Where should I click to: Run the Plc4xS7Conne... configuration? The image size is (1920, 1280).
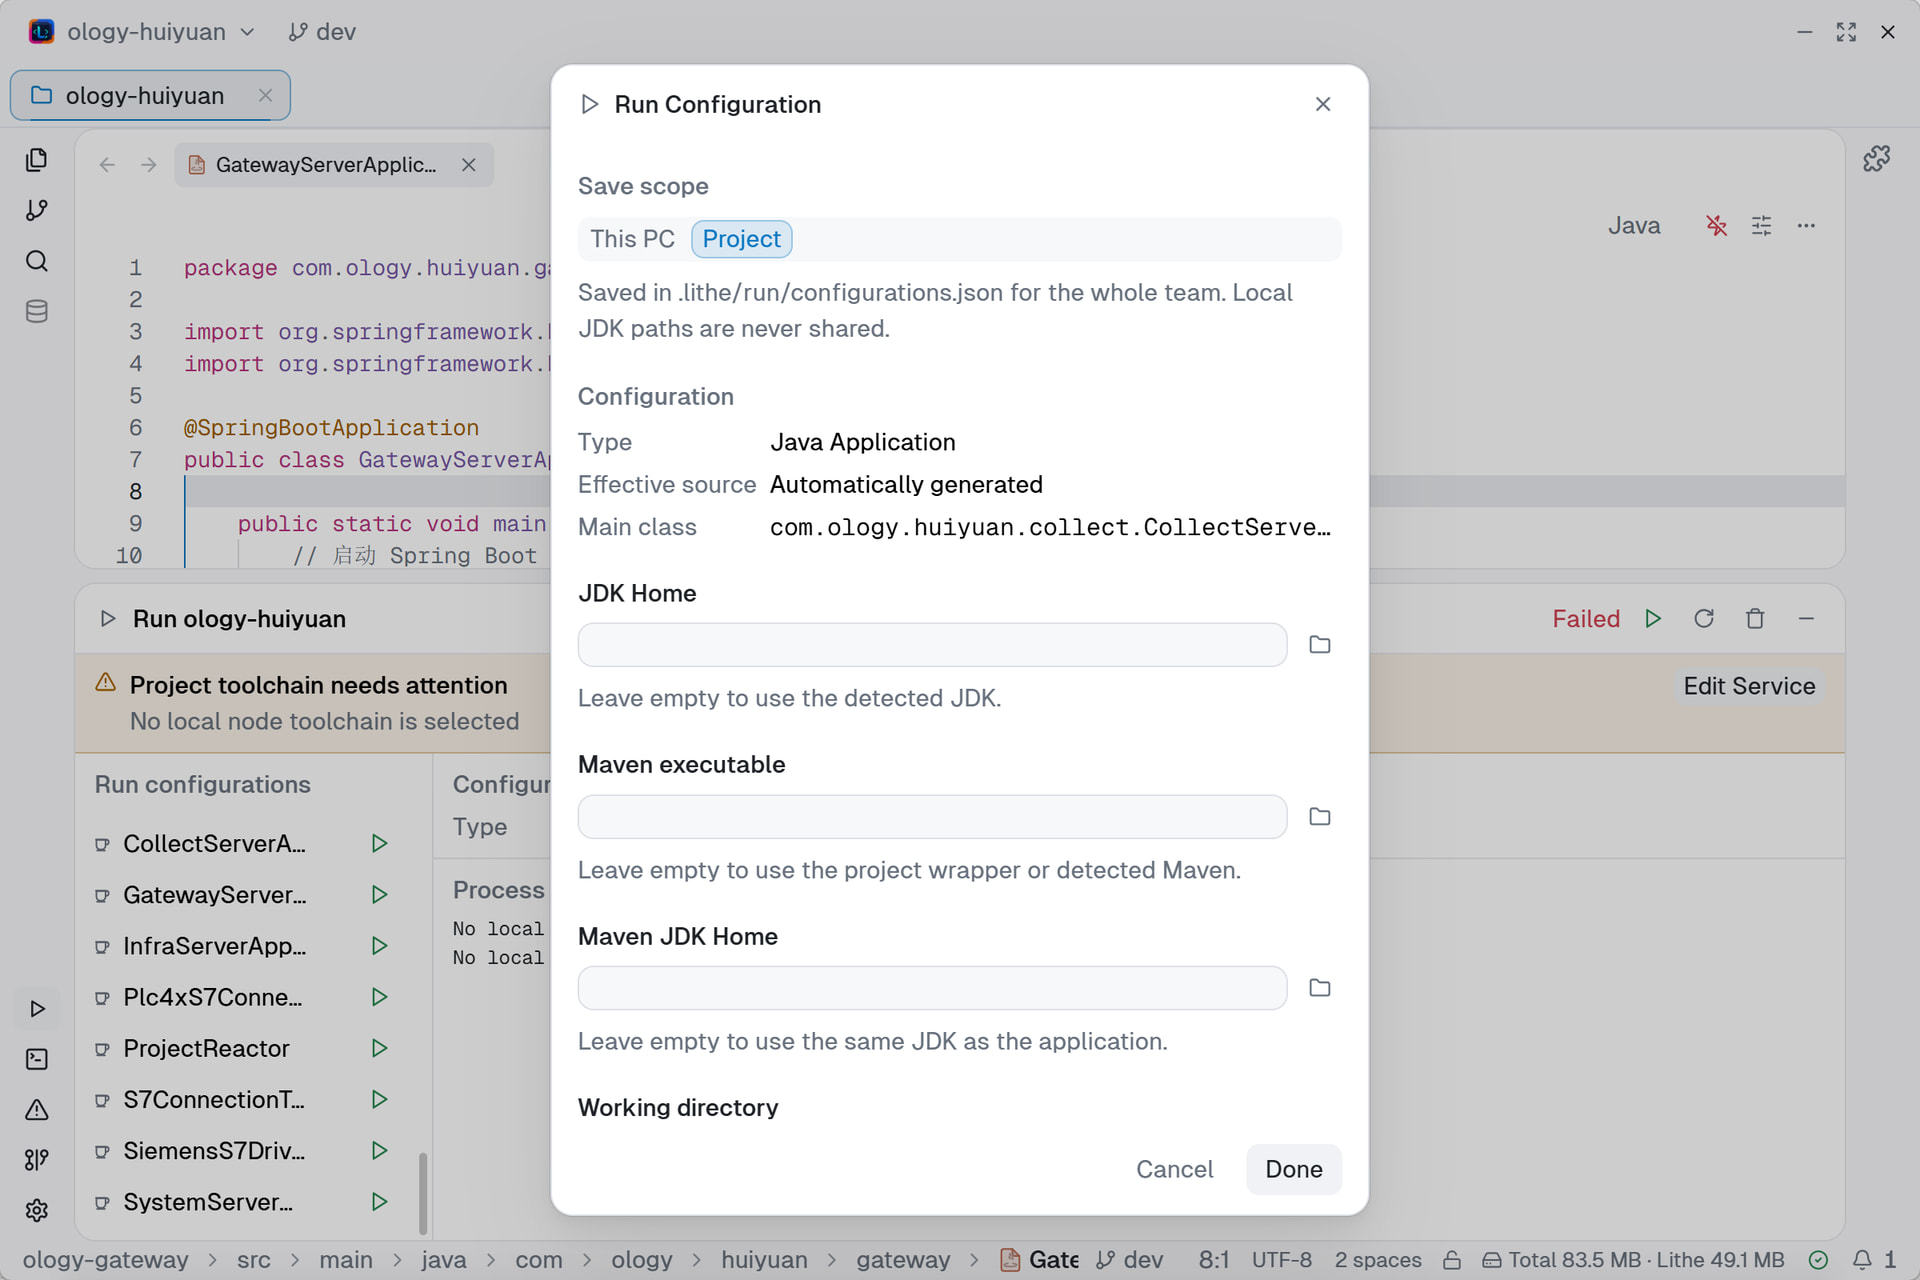click(x=379, y=997)
